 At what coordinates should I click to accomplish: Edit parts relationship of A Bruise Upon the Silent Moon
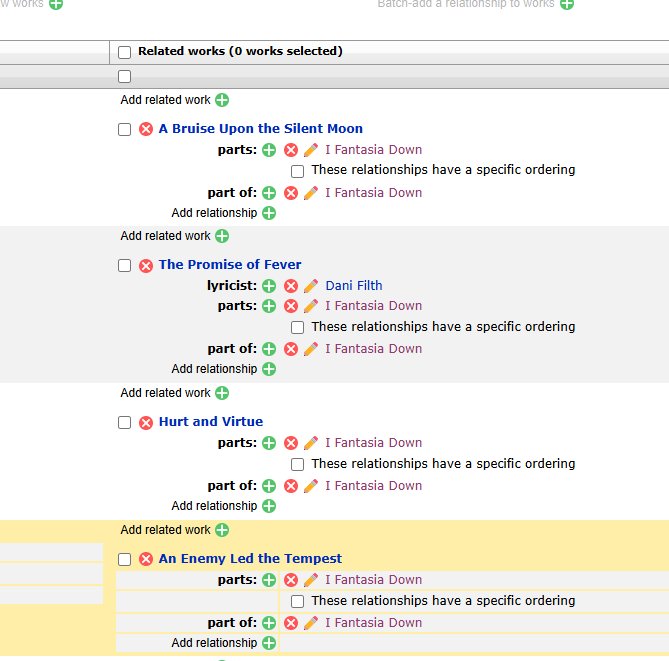pyautogui.click(x=311, y=150)
